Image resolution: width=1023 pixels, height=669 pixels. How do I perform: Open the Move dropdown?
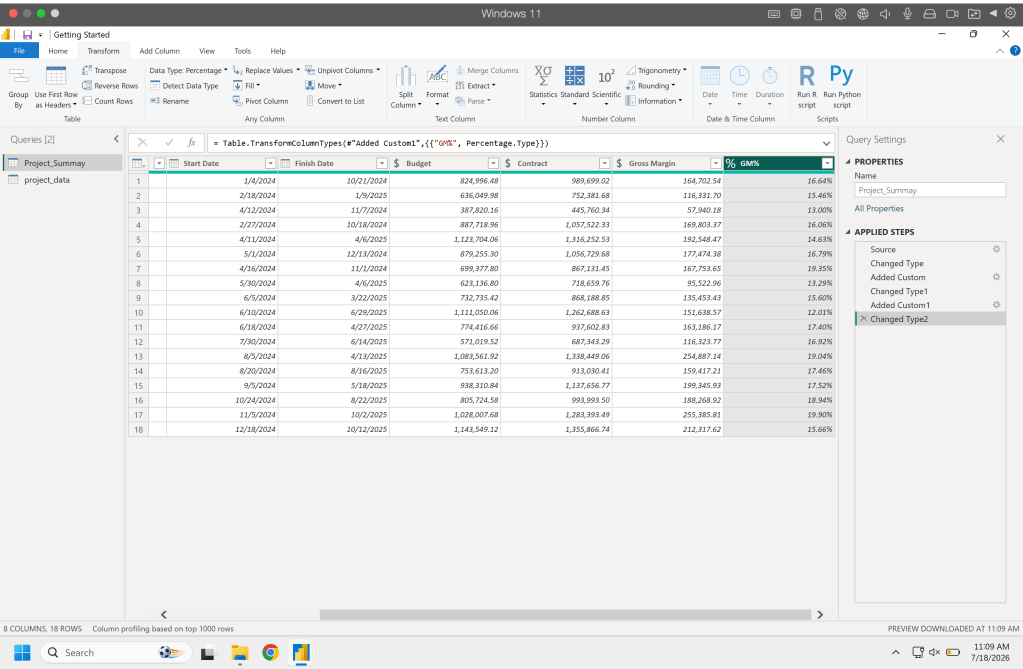click(324, 86)
